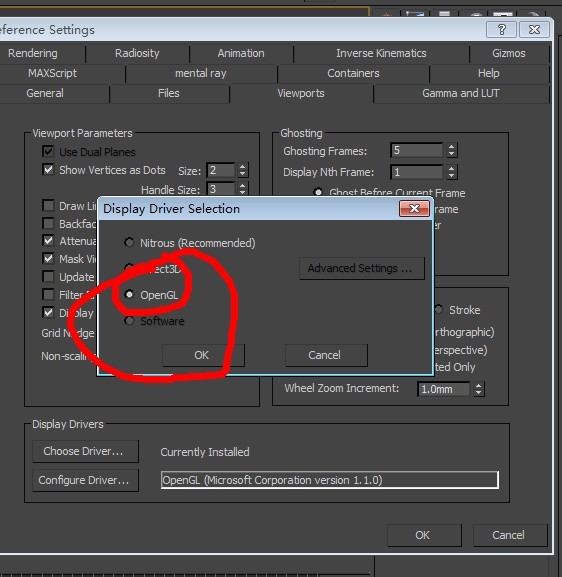Image resolution: width=562 pixels, height=577 pixels.
Task: Cancel the Preference Settings dialog
Action: point(510,535)
